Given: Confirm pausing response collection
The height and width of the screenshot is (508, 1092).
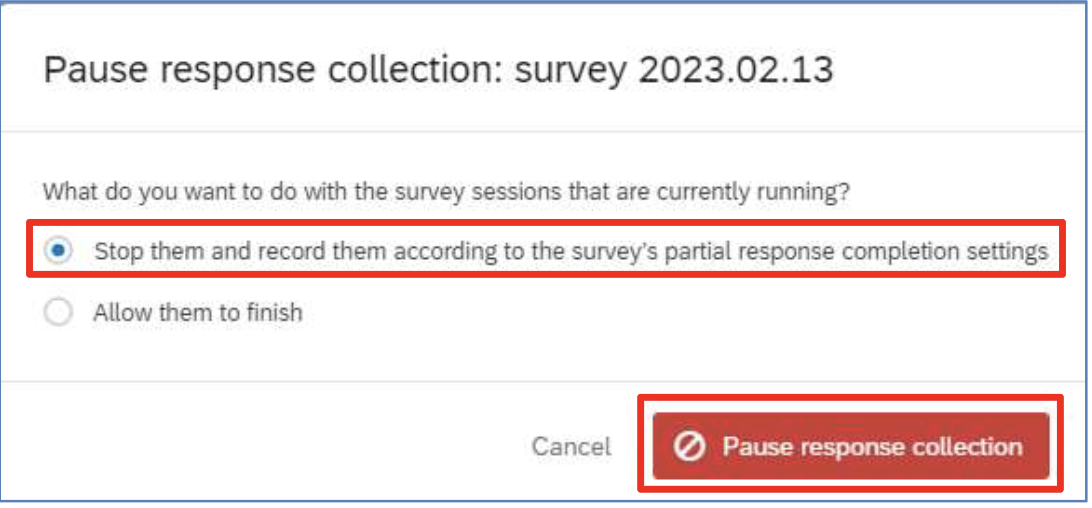Looking at the screenshot, I should coord(850,446).
